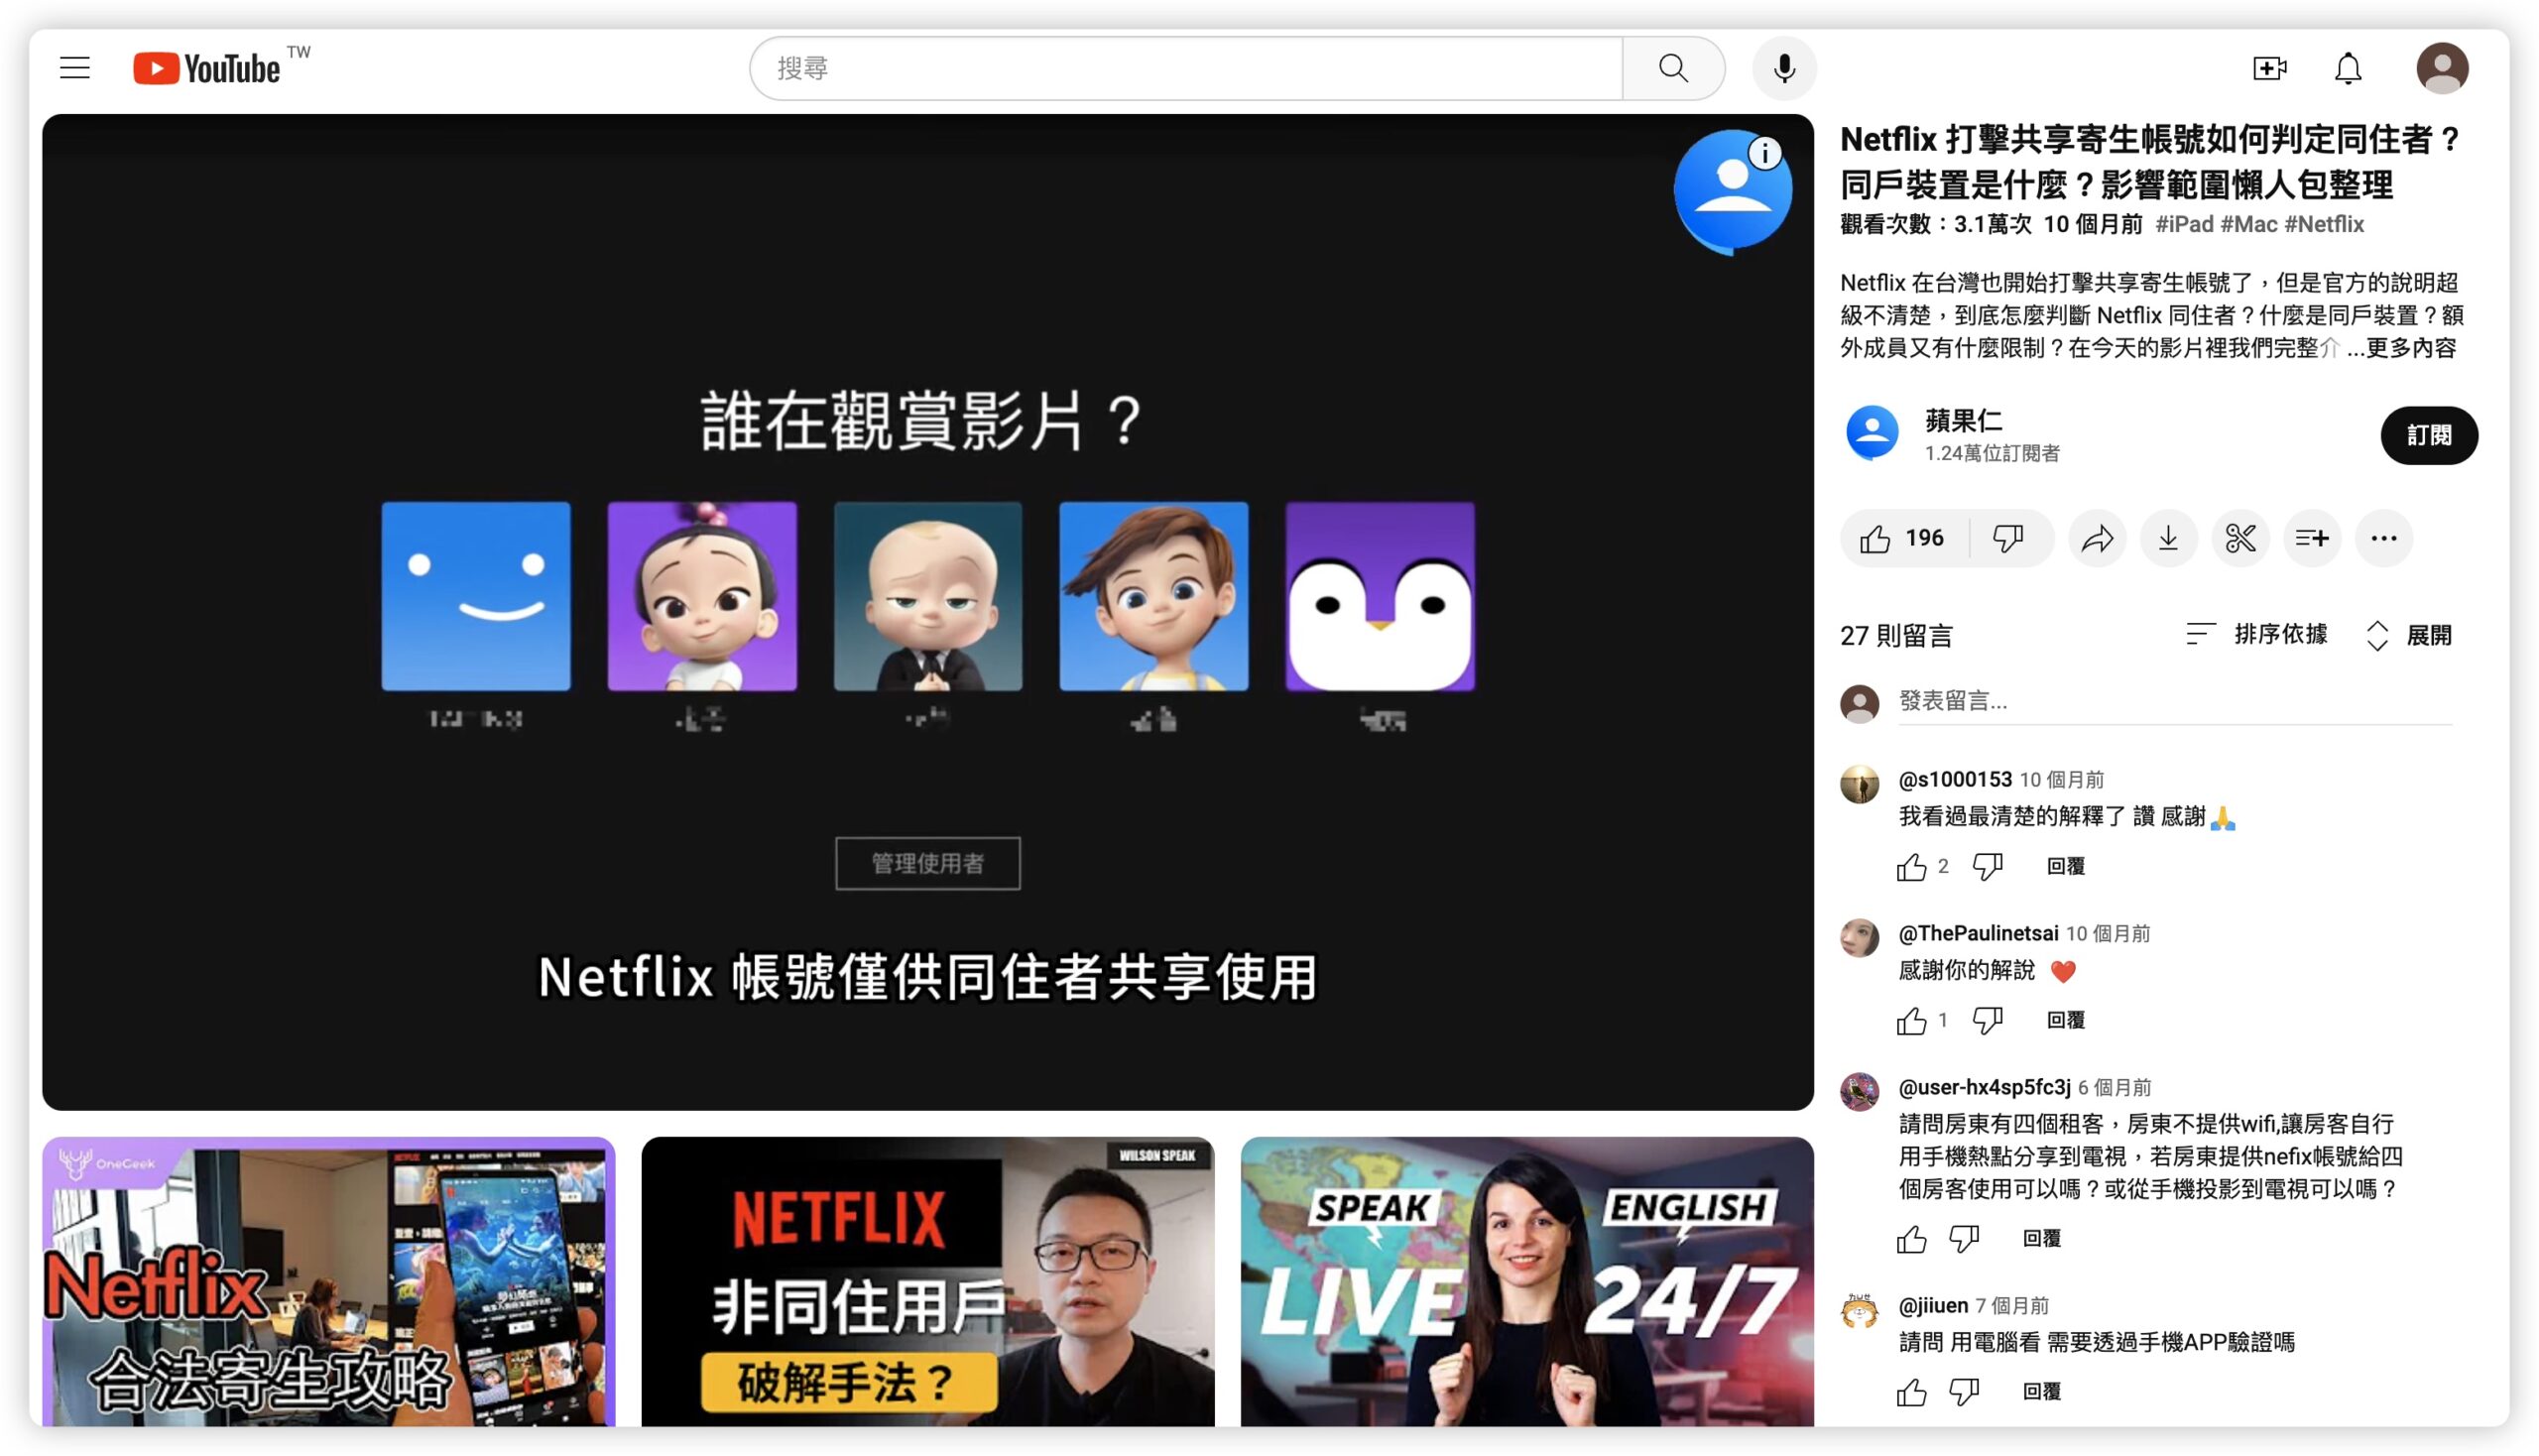Open the #iPad hashtag link
The width and height of the screenshot is (2539, 1456).
[2184, 224]
